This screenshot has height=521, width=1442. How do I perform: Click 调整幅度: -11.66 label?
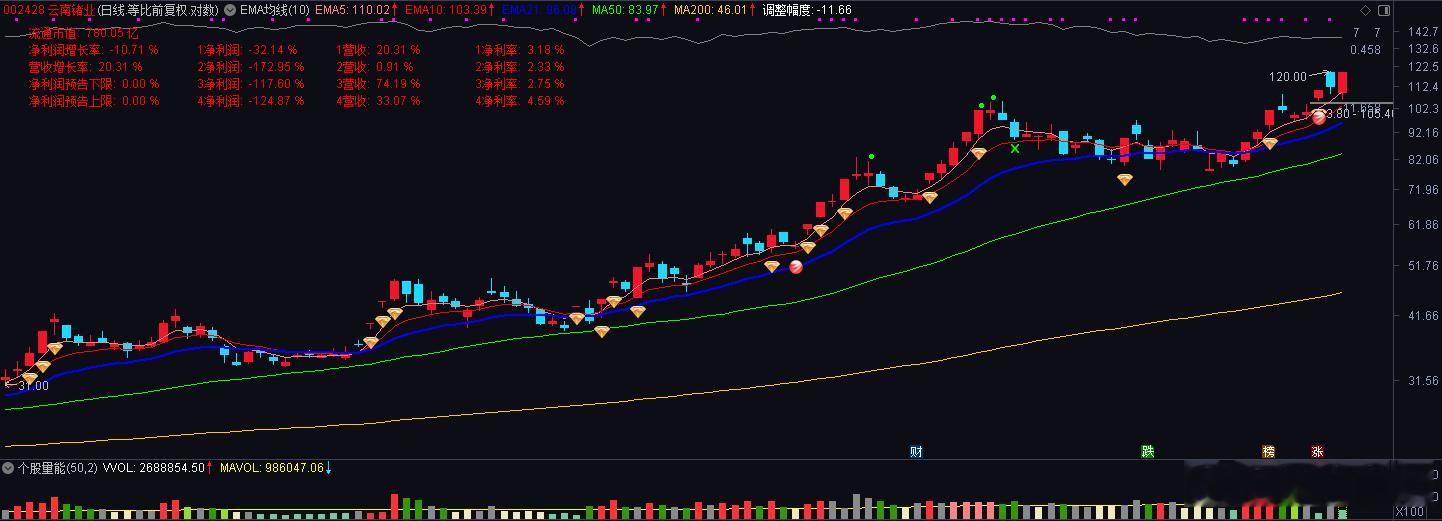(x=807, y=10)
